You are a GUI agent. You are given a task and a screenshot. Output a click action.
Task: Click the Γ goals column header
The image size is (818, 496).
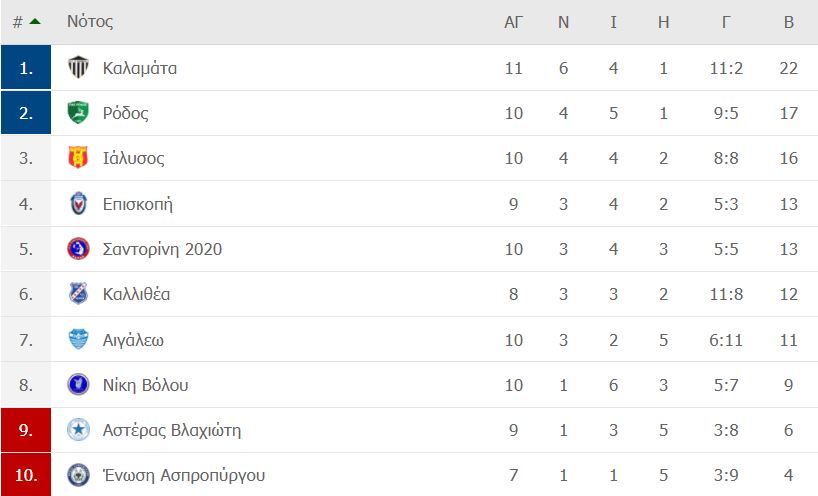(726, 22)
